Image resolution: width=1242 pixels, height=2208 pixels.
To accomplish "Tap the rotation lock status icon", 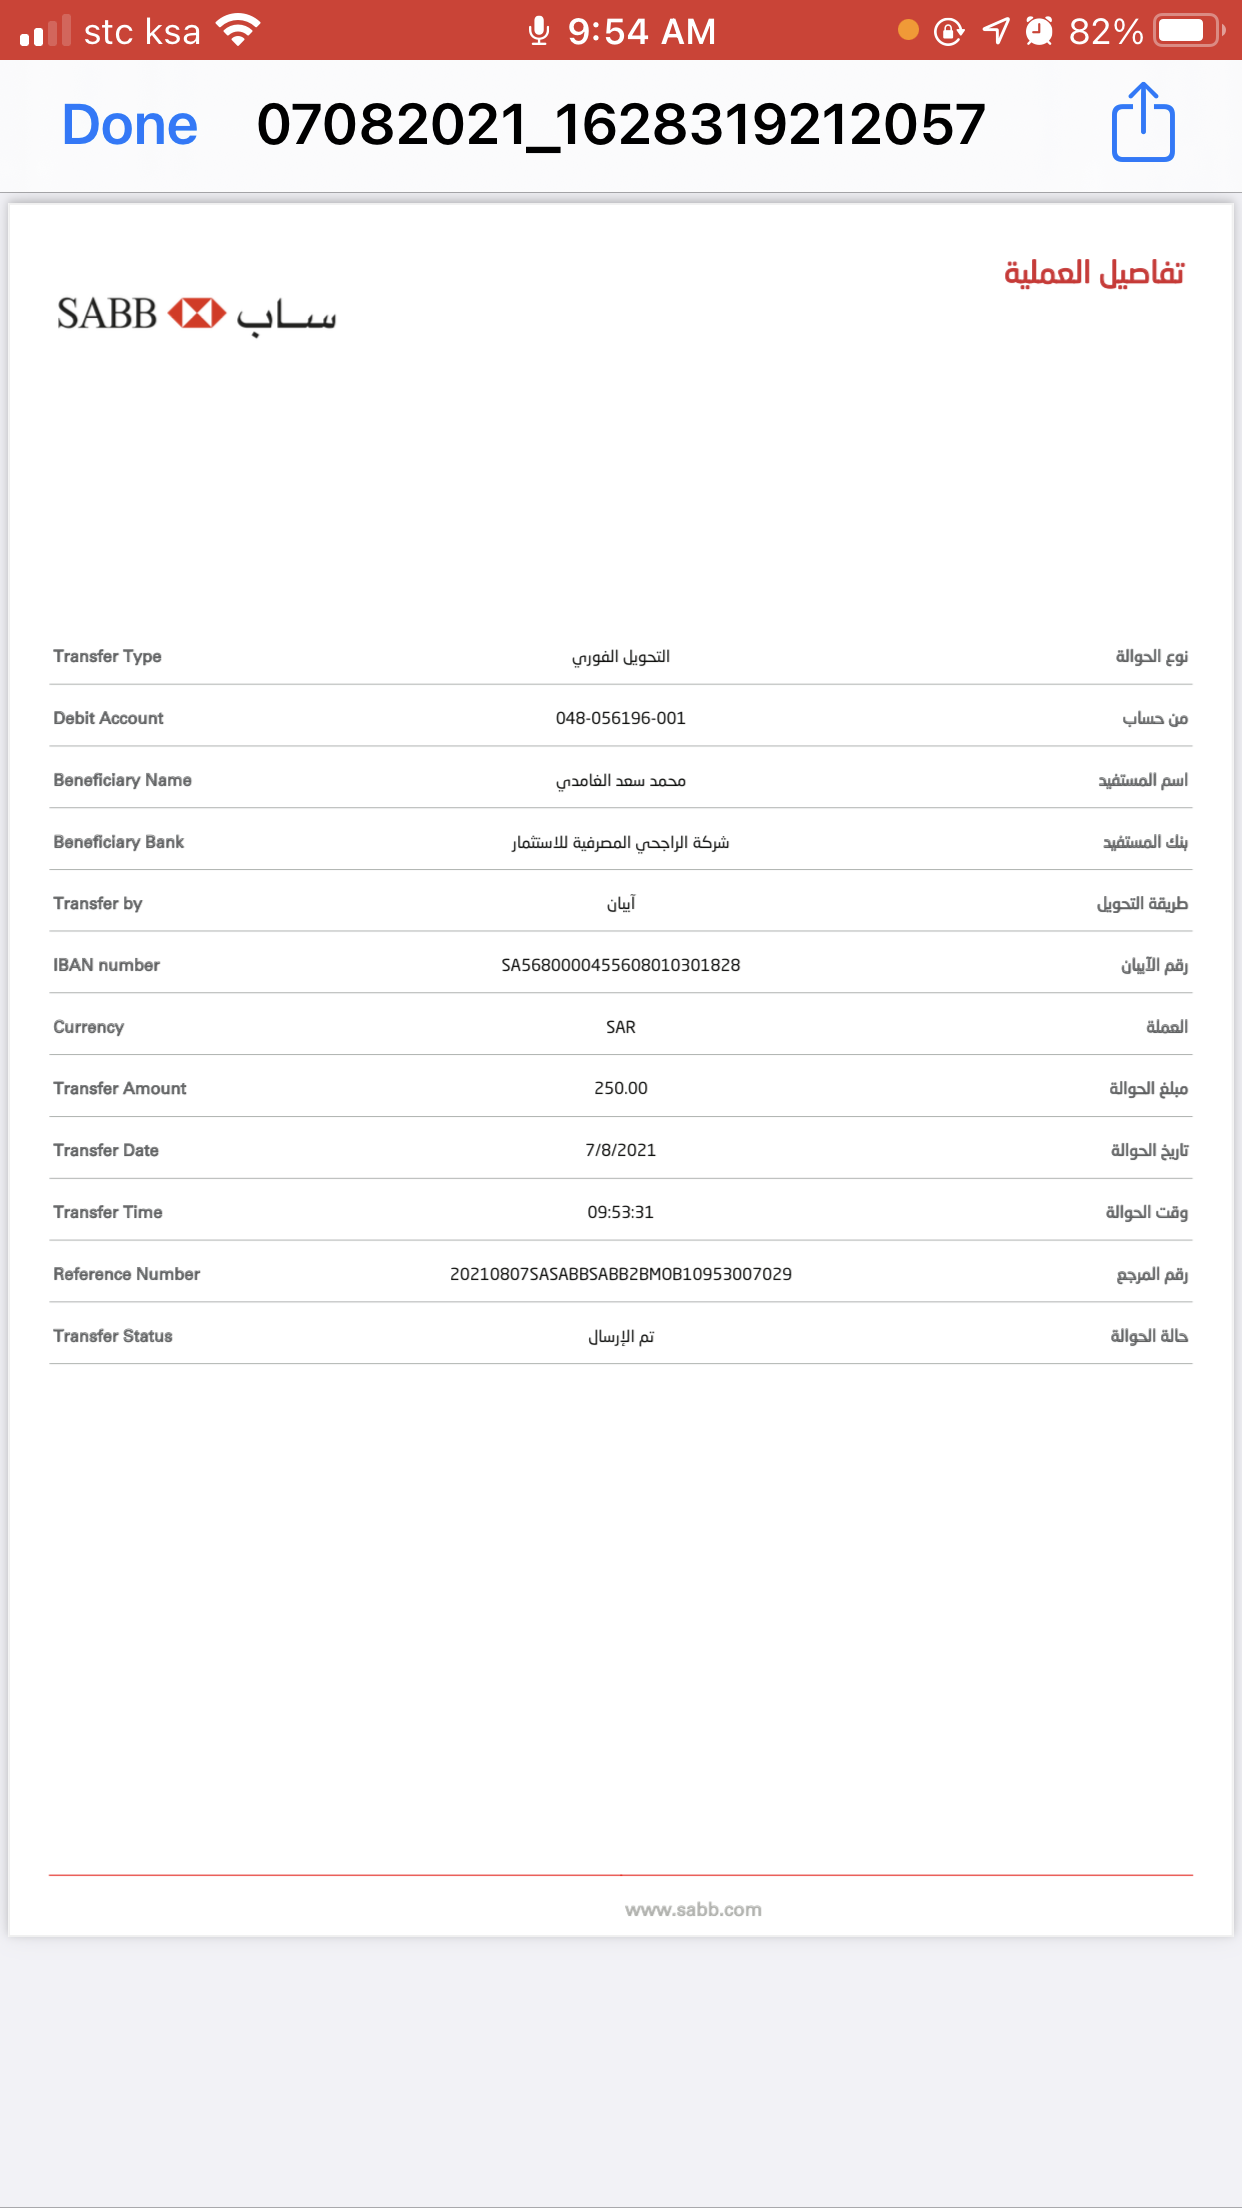I will (x=949, y=31).
